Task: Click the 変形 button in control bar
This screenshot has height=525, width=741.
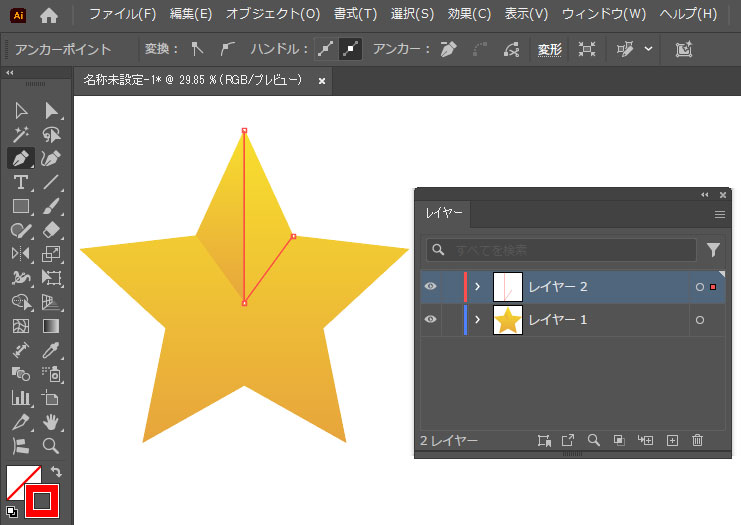Action: 550,49
